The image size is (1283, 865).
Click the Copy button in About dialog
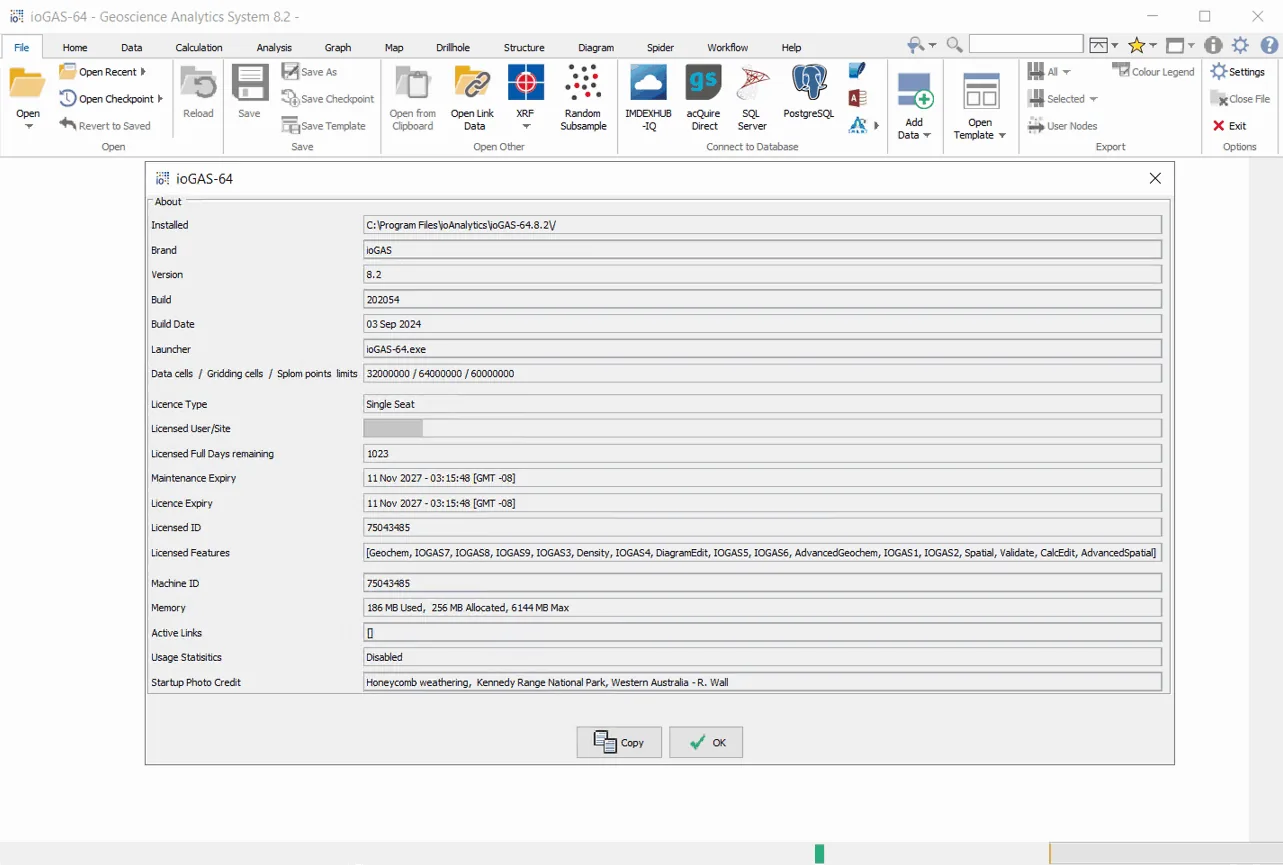tap(619, 742)
